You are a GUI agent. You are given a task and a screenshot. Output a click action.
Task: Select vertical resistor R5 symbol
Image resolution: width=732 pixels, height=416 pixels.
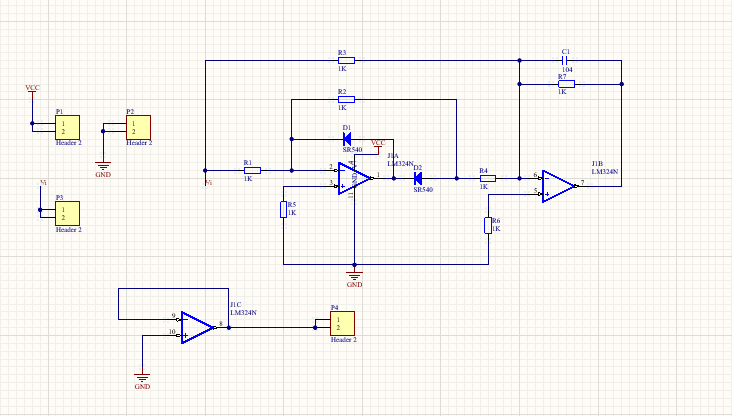283,210
